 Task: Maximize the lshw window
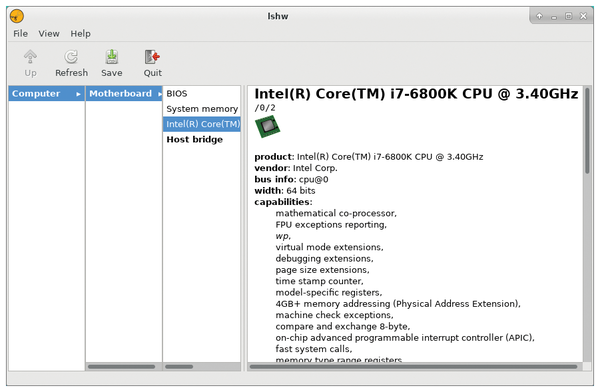[x=569, y=16]
